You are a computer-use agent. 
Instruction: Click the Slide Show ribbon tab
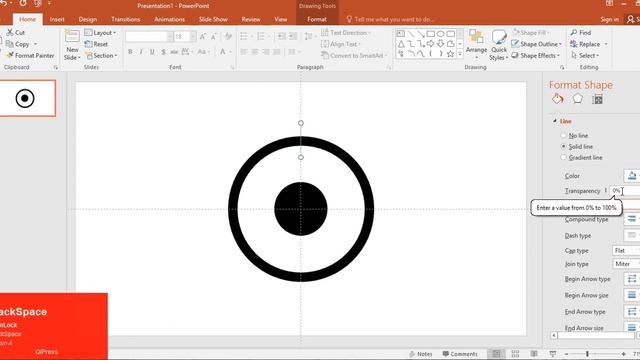point(213,19)
